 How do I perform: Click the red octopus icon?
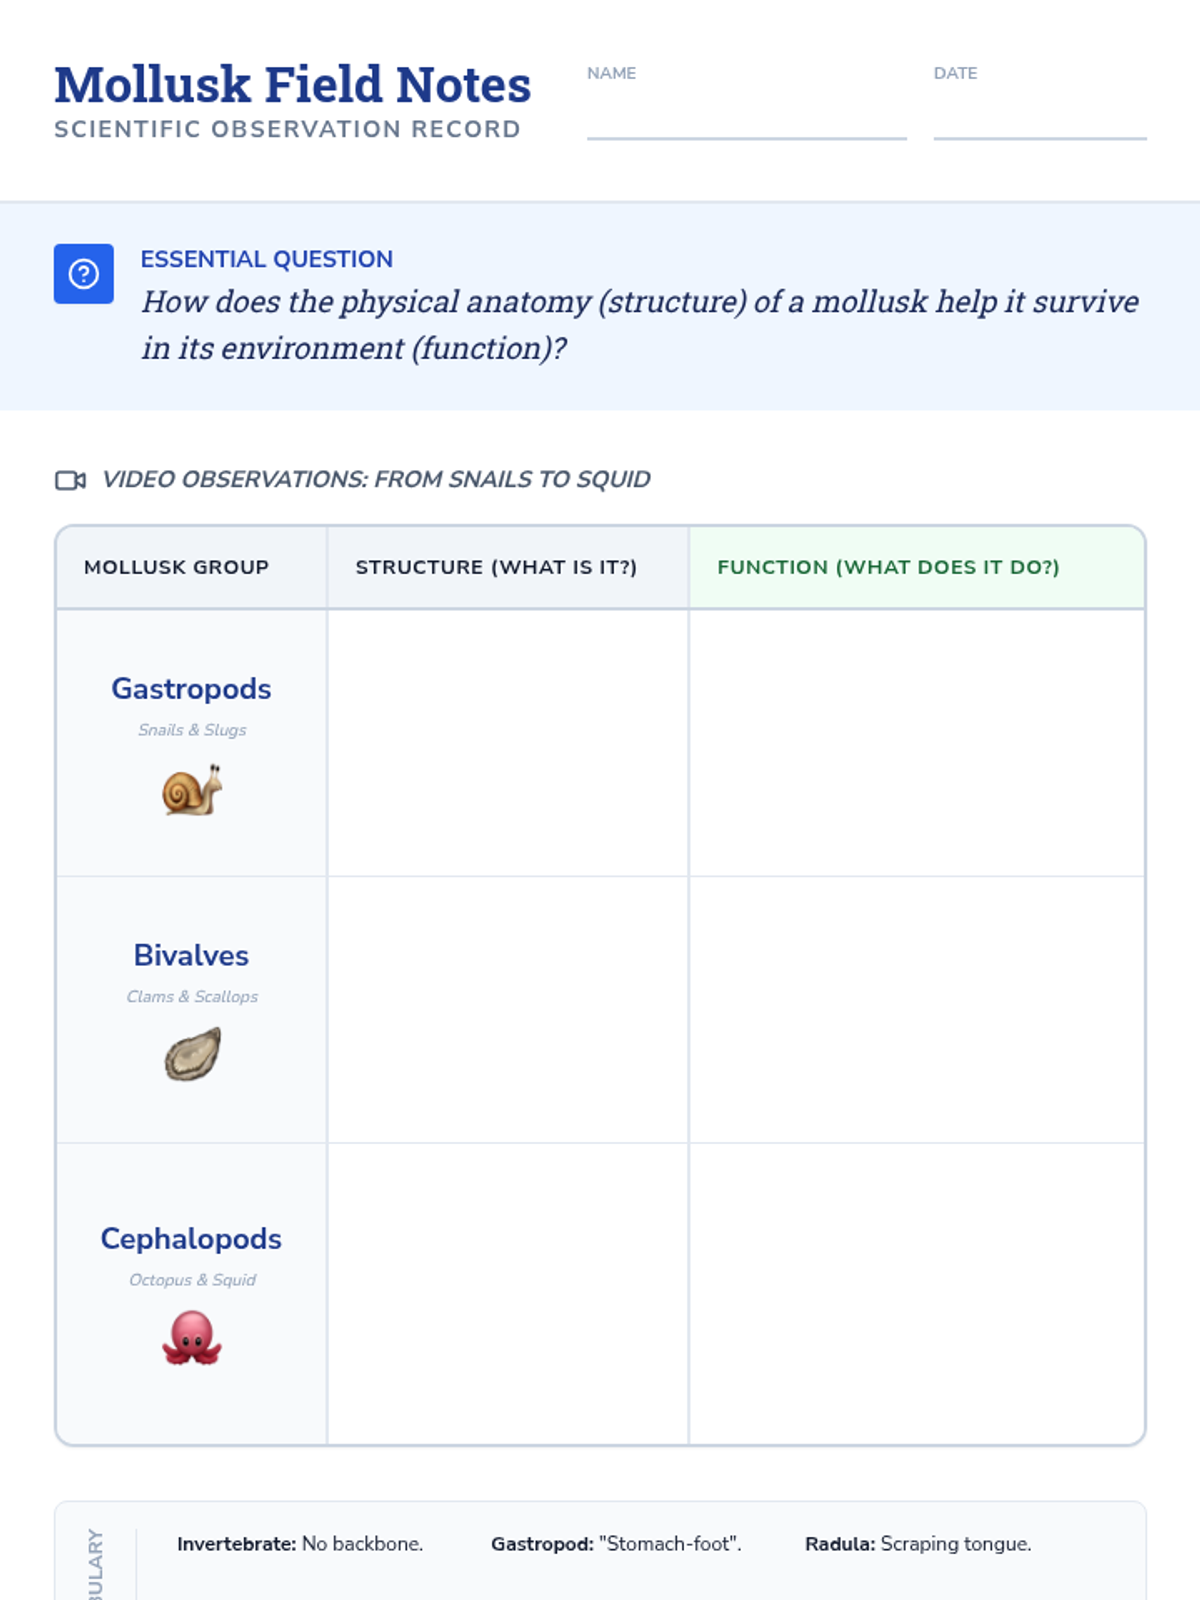pyautogui.click(x=192, y=1339)
